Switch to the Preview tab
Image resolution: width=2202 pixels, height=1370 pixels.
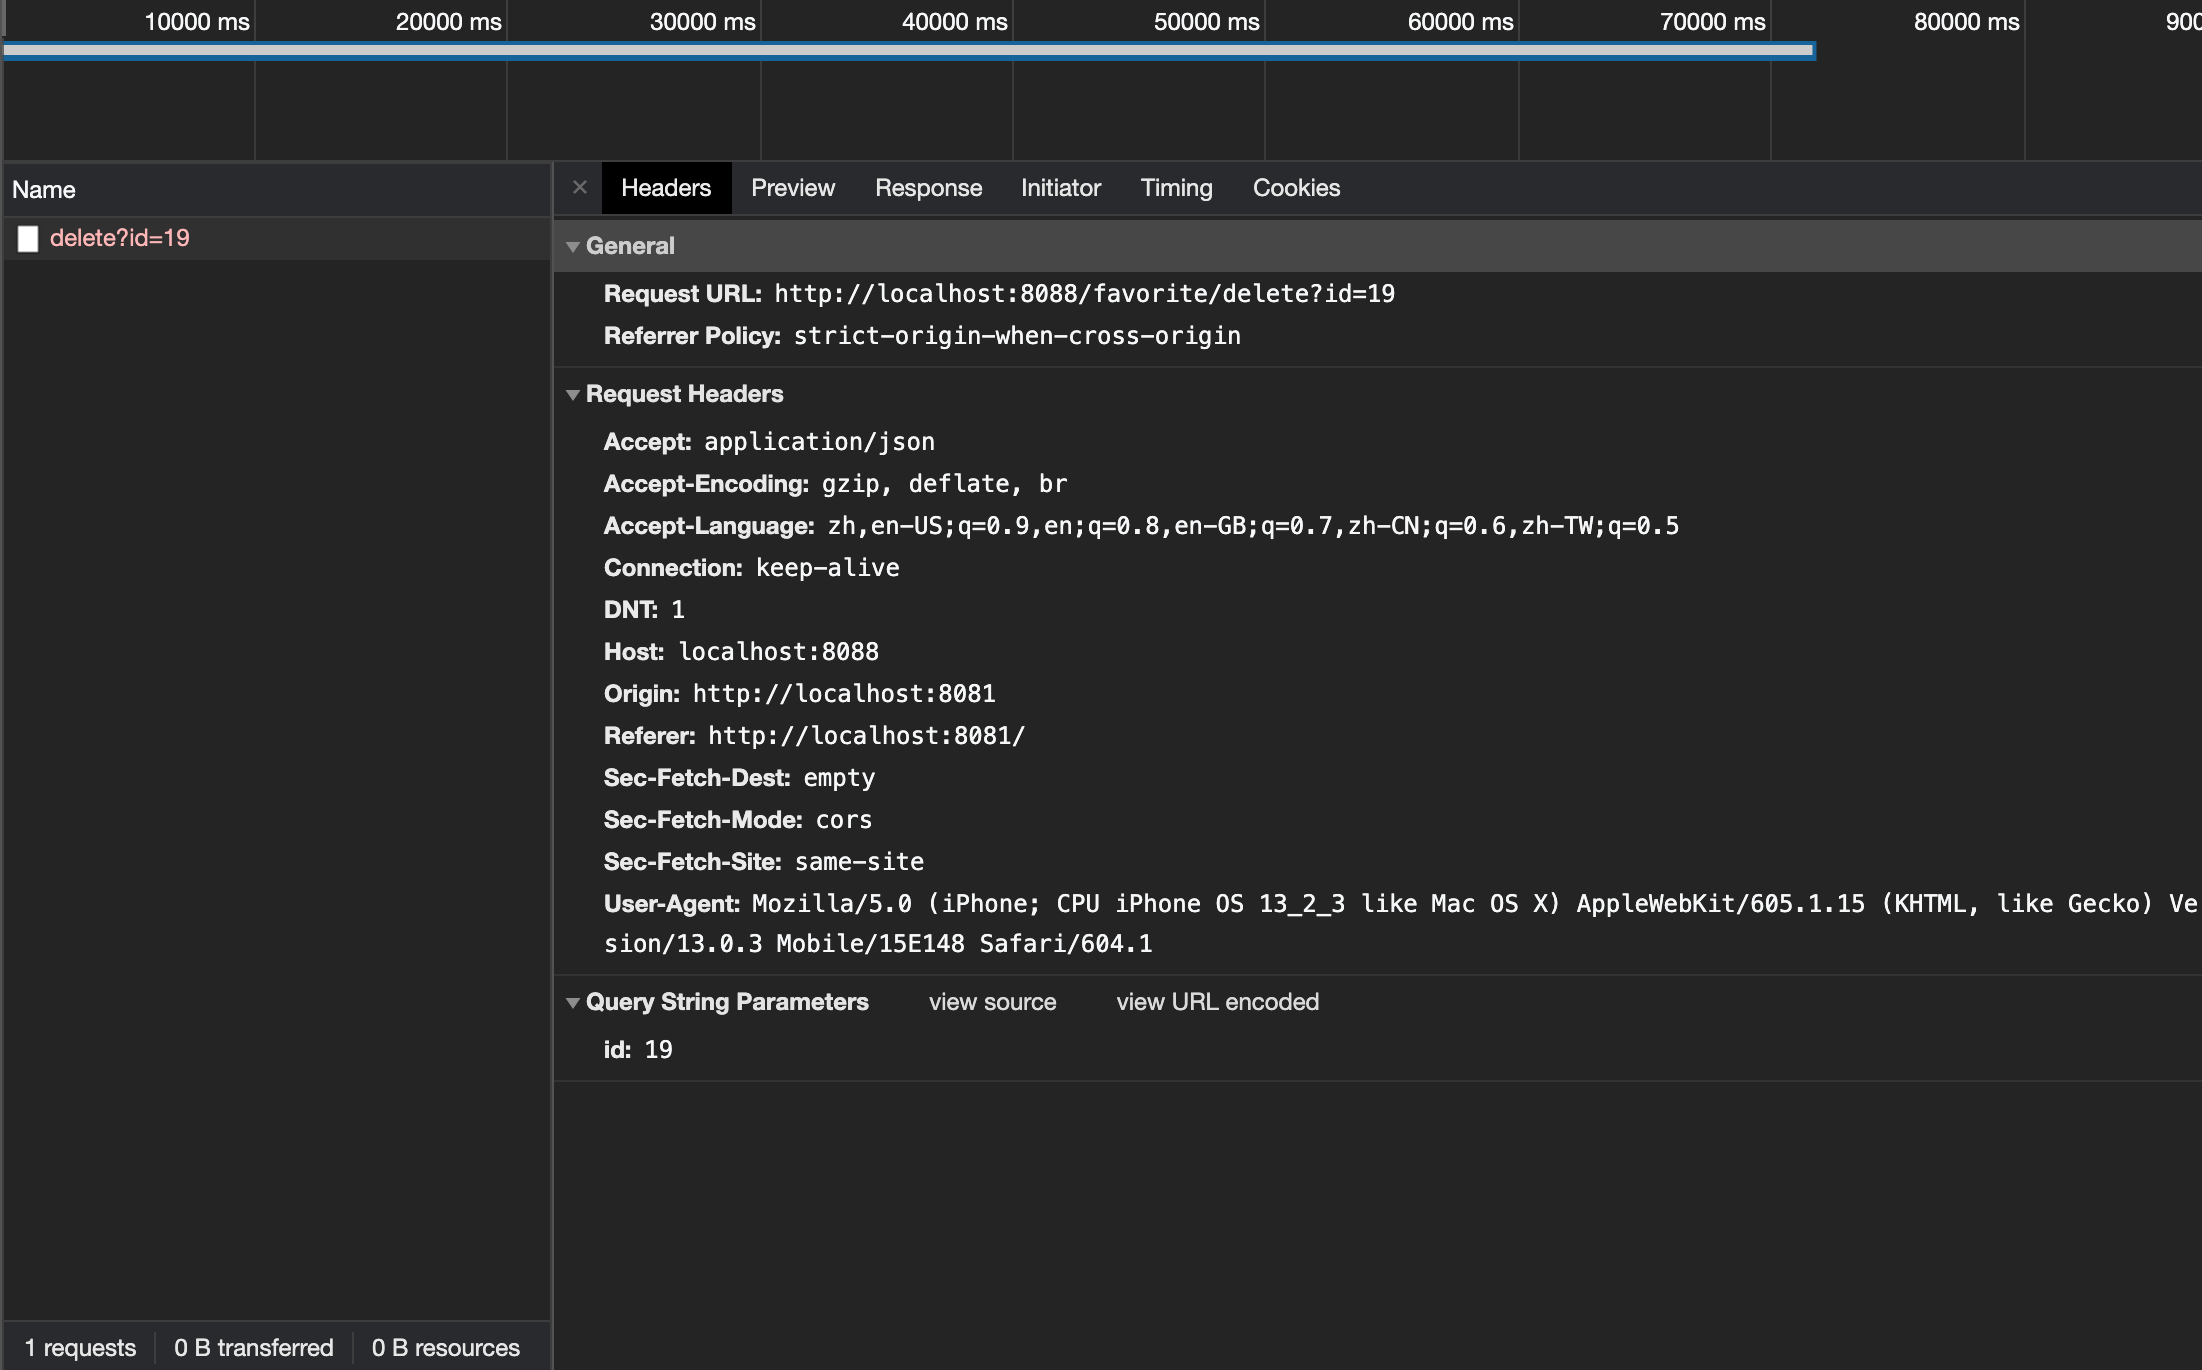click(x=792, y=187)
